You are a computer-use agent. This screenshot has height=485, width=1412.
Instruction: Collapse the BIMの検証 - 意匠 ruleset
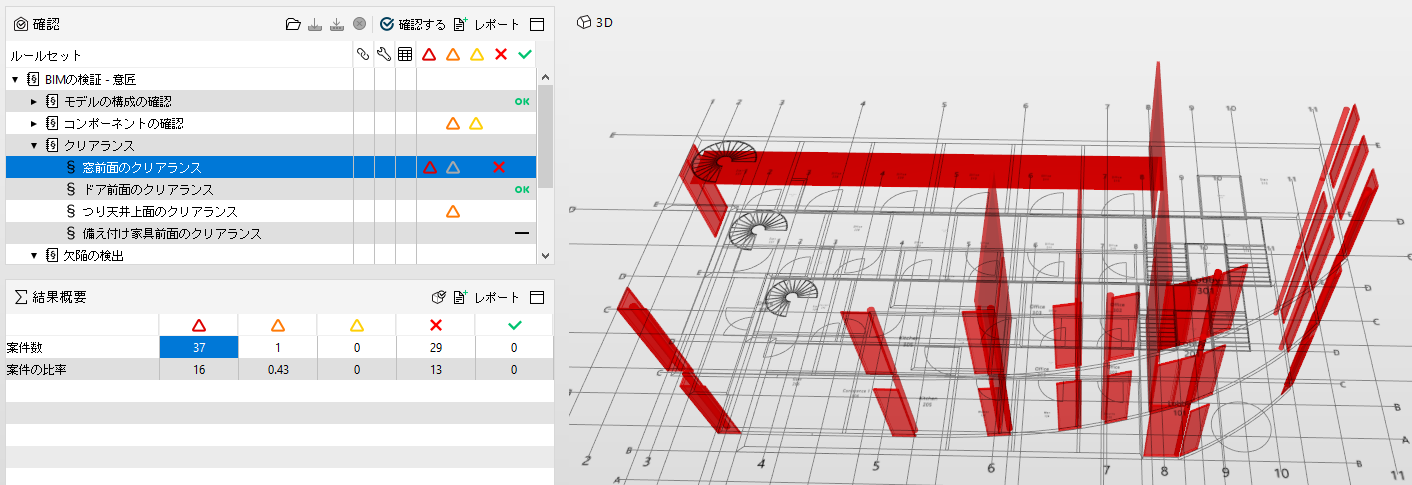tap(15, 79)
